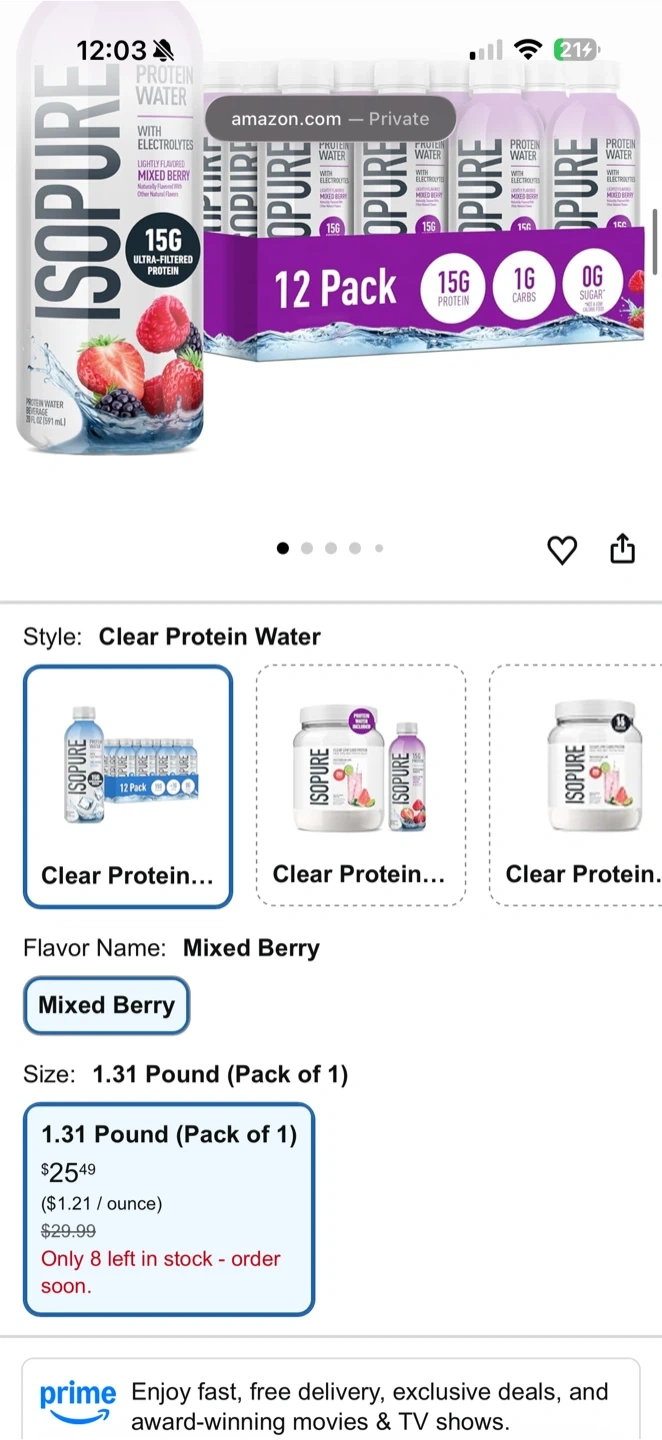Select the powder tub with bottle style
The image size is (662, 1440).
[x=361, y=786]
